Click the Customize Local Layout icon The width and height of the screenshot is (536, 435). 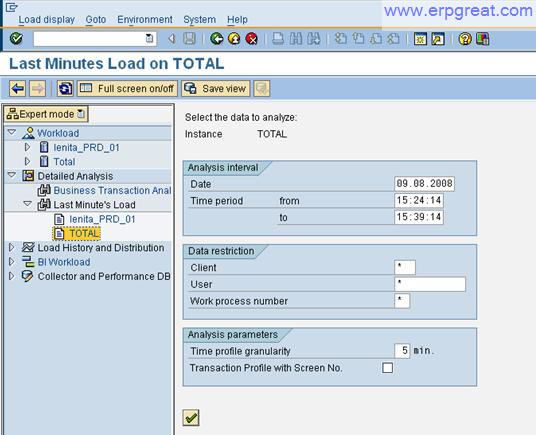click(483, 39)
